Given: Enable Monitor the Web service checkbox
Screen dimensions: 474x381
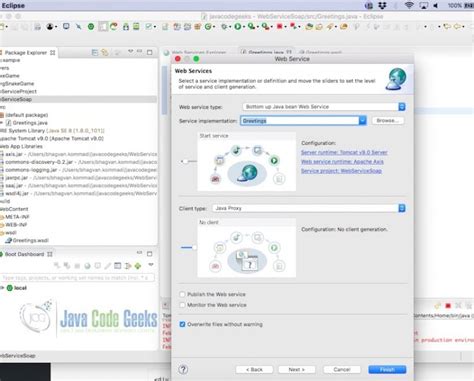Looking at the screenshot, I should [182, 305].
